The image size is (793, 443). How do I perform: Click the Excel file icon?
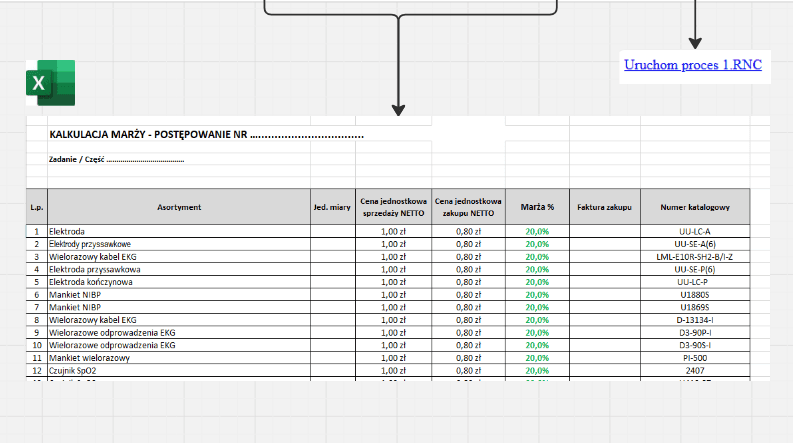click(x=51, y=83)
